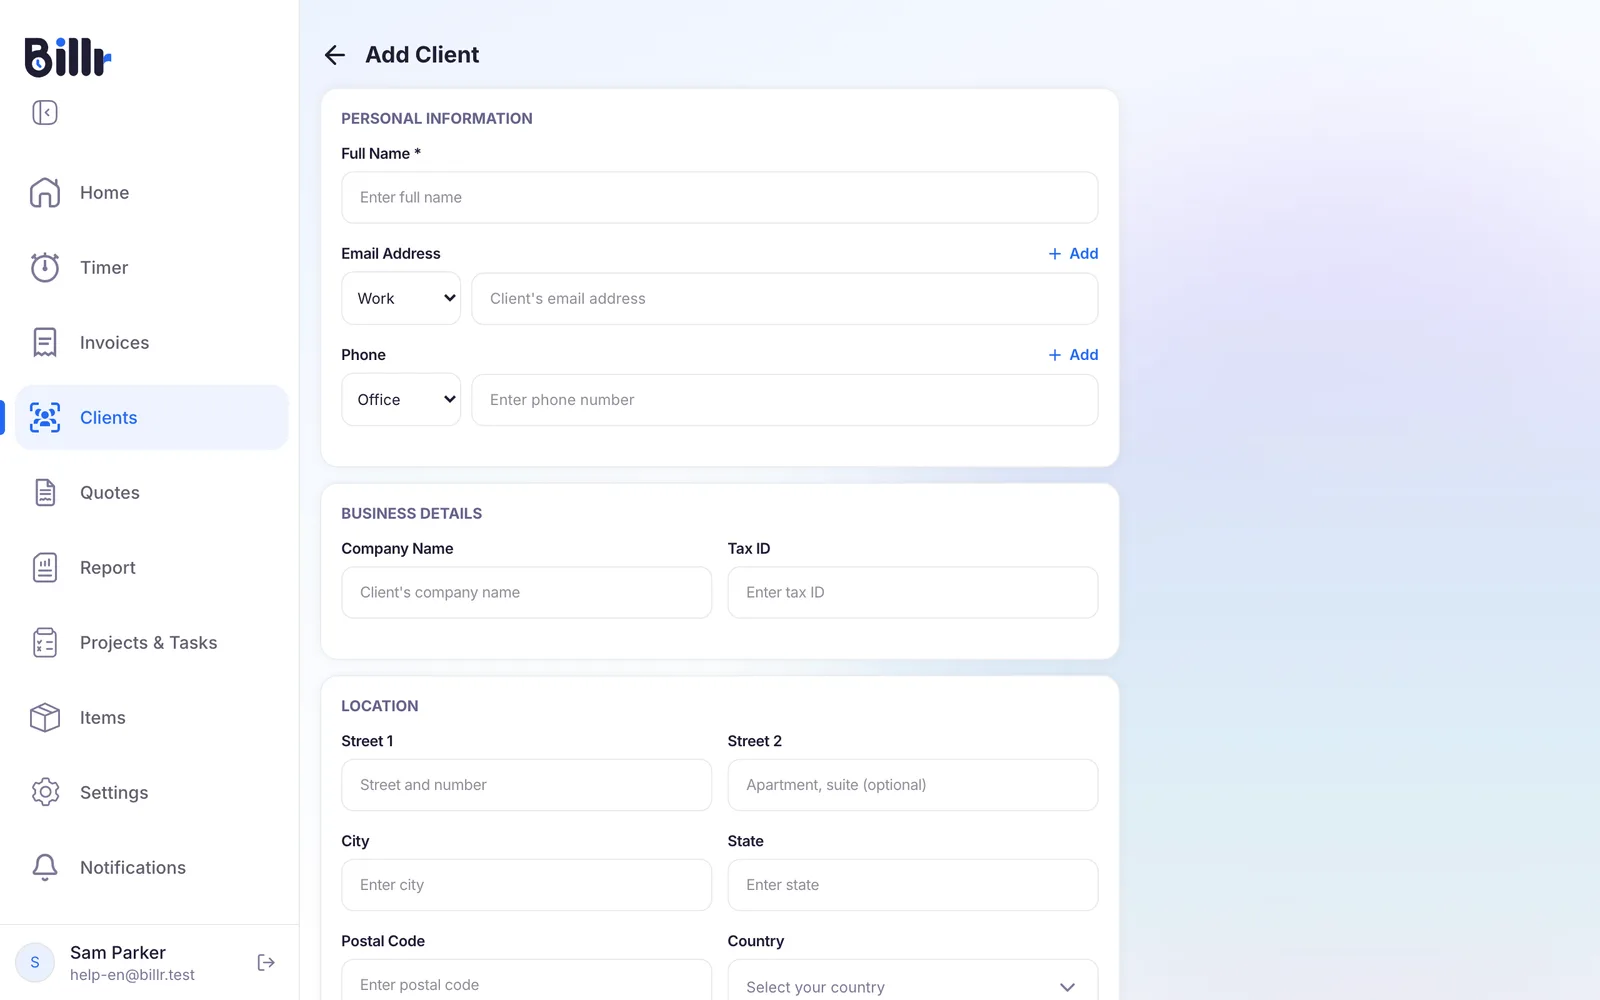Open the Timer menu item
The height and width of the screenshot is (1000, 1600).
pos(152,268)
